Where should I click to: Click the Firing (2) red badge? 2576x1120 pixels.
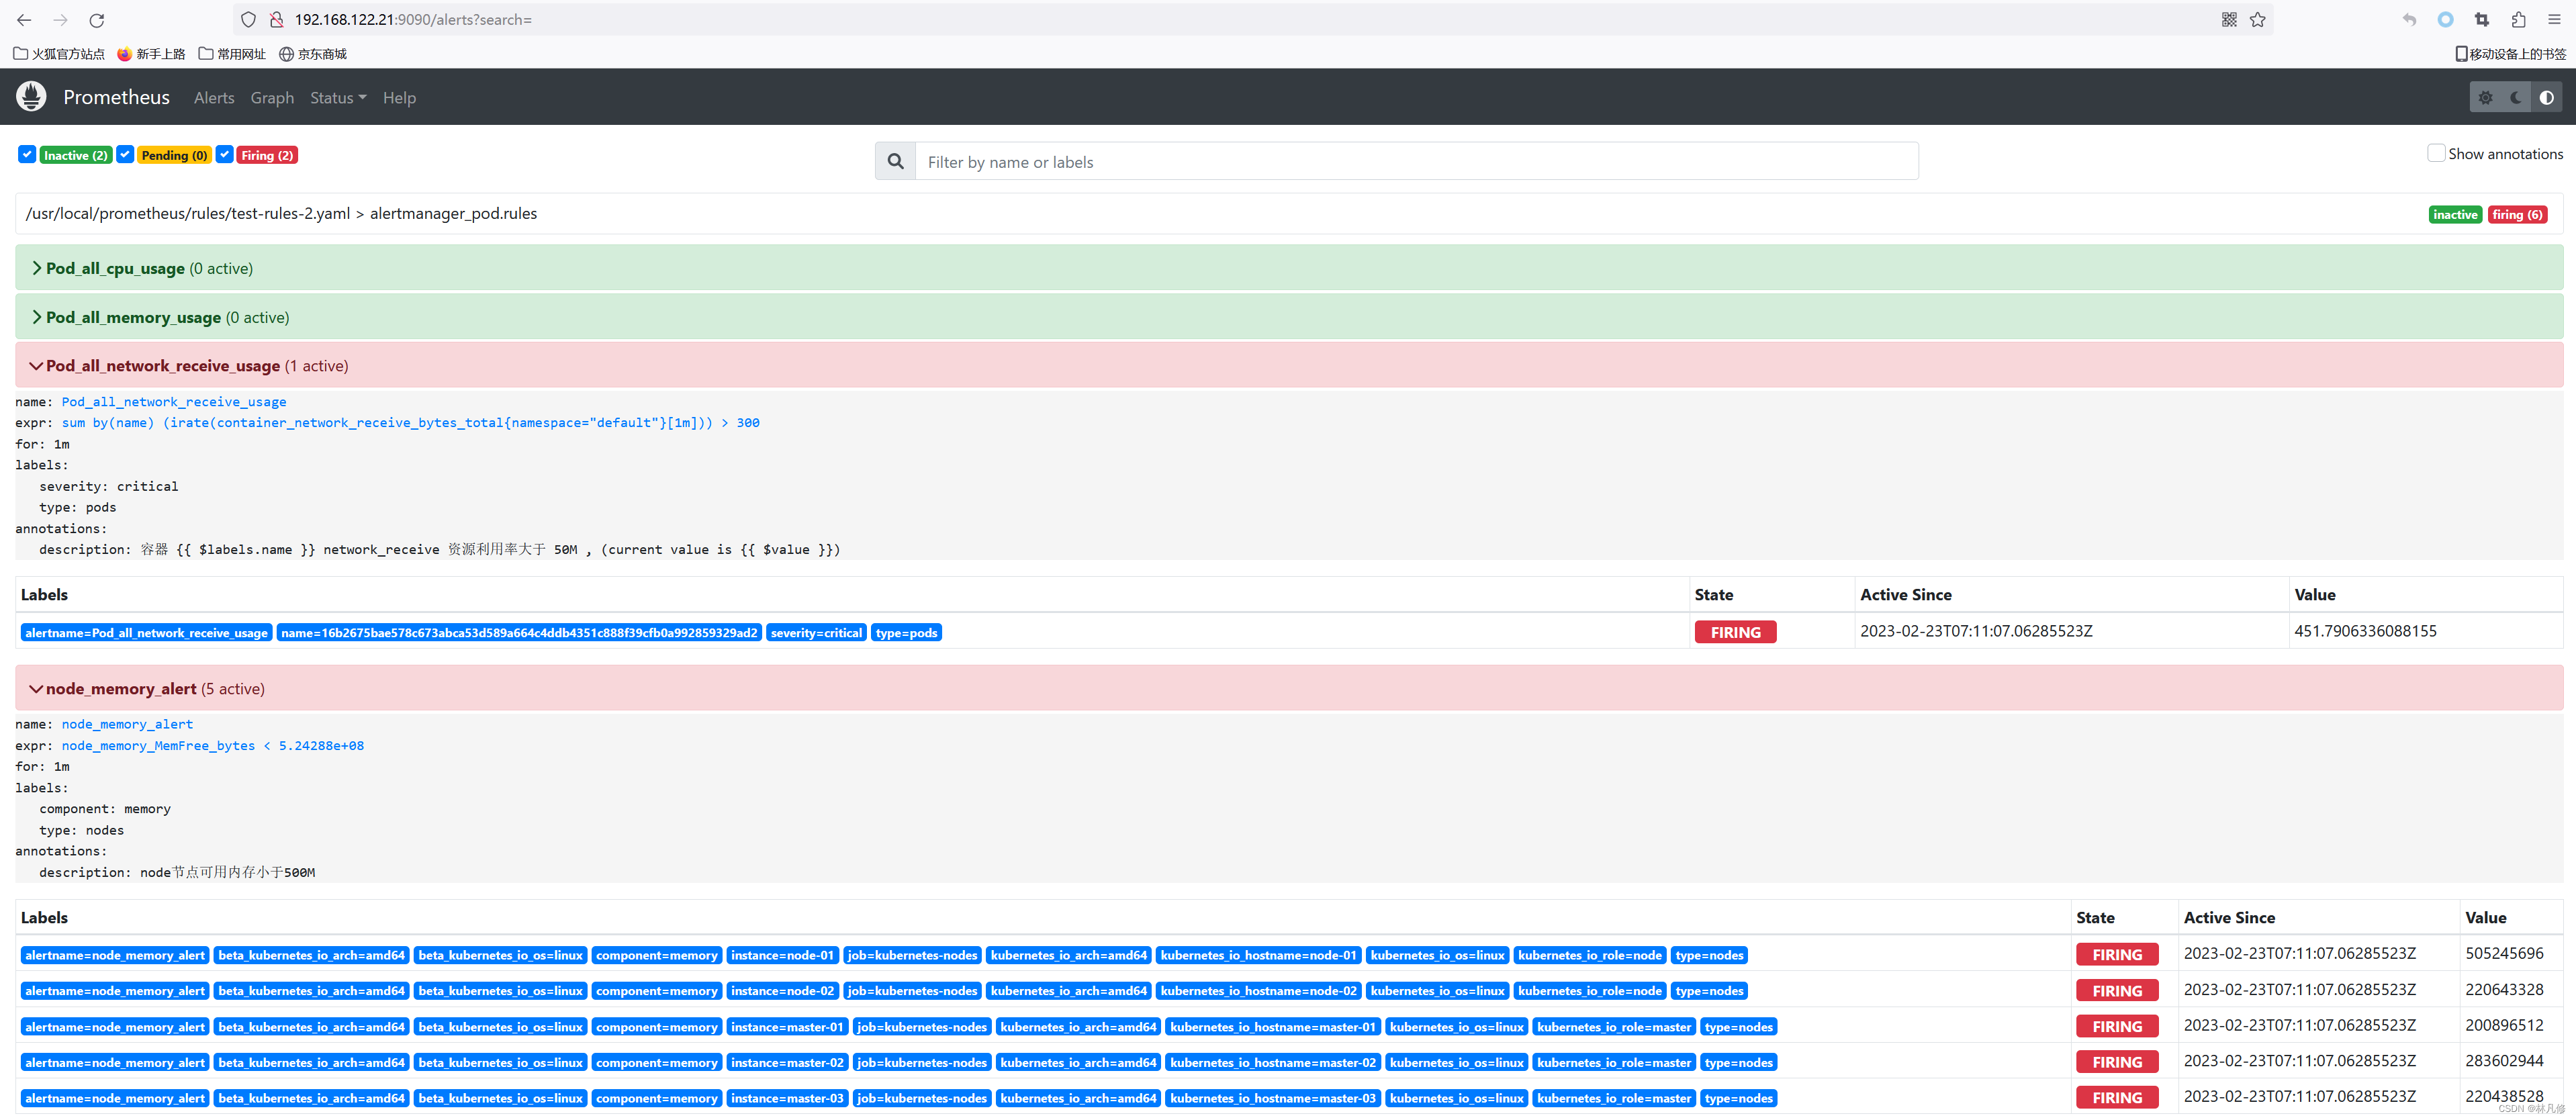point(267,155)
